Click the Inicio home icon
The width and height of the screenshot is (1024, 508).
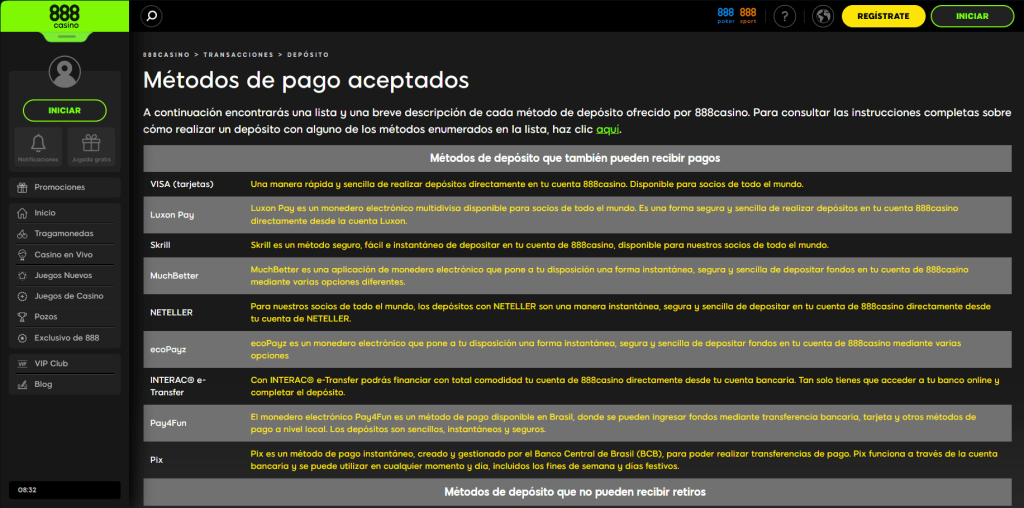tap(22, 213)
